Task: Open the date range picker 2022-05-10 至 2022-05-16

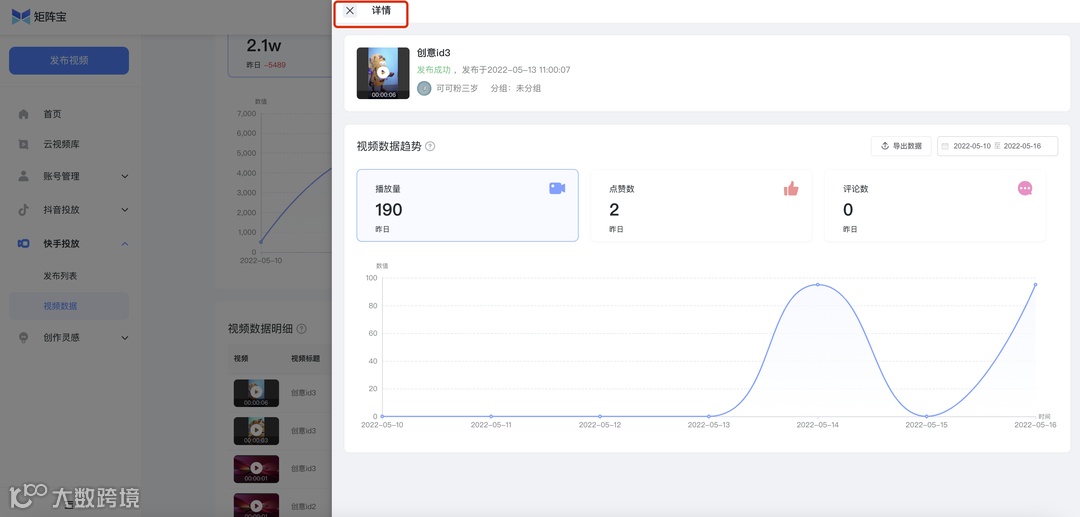Action: pyautogui.click(x=997, y=146)
